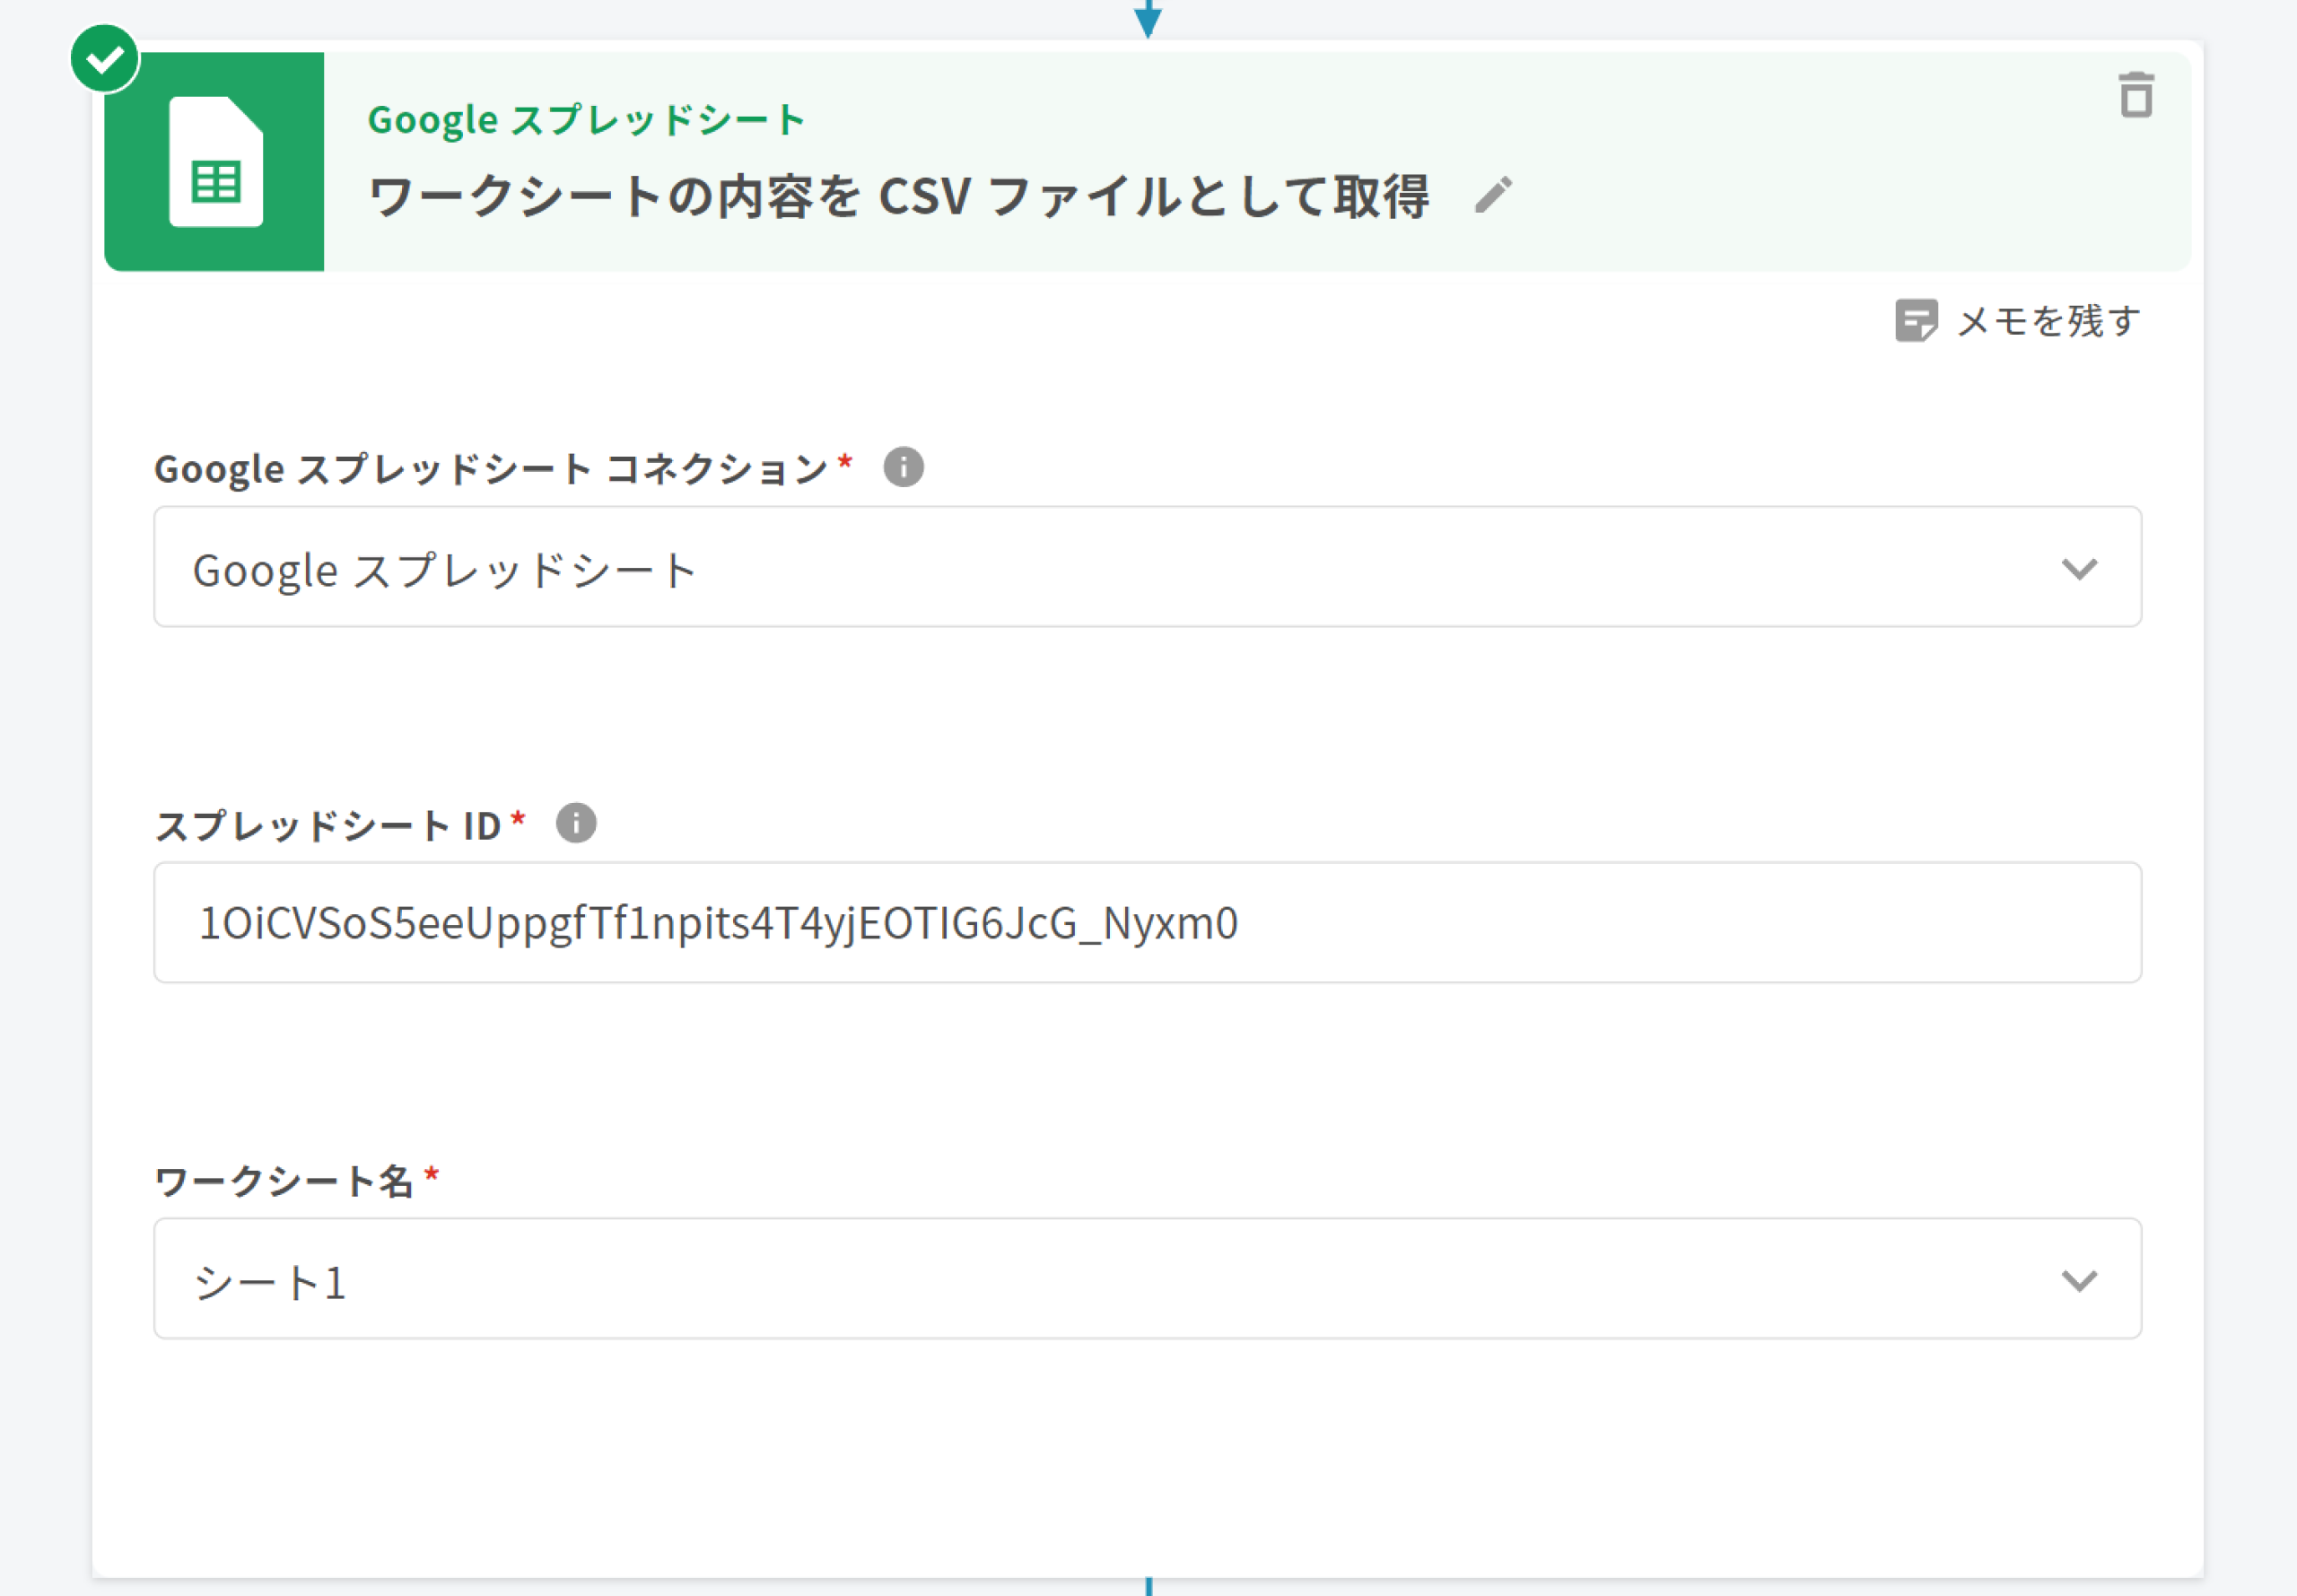Screen dimensions: 2297x1596
Task: Click the green Google Sheets file icon
Action: tap(215, 162)
